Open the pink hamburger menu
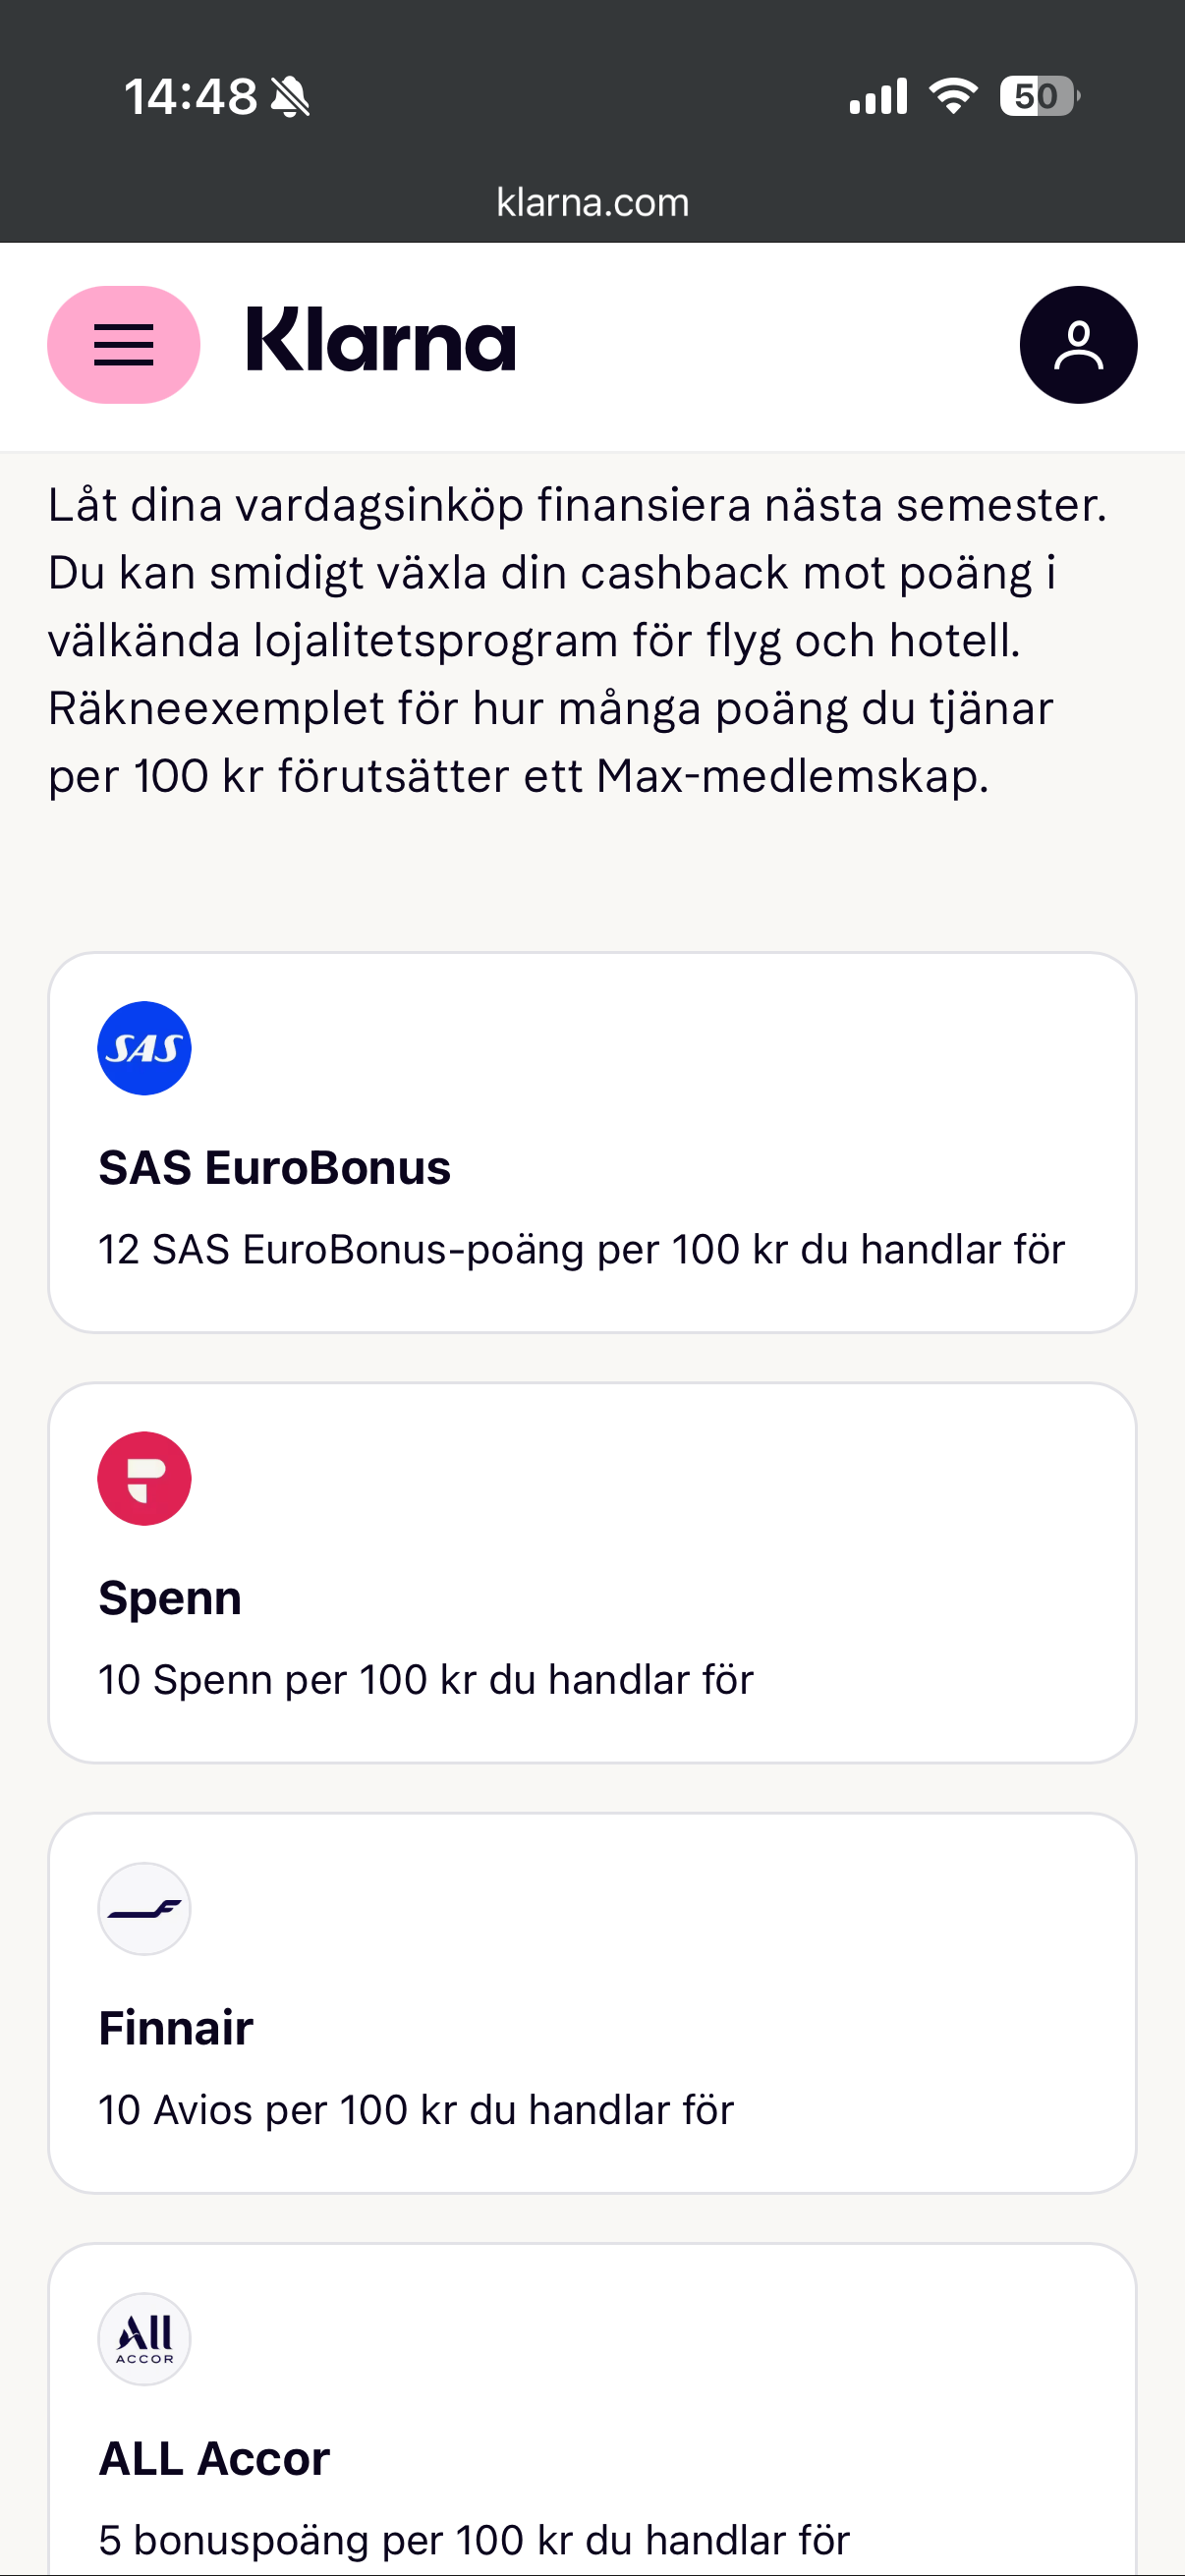 coord(123,345)
